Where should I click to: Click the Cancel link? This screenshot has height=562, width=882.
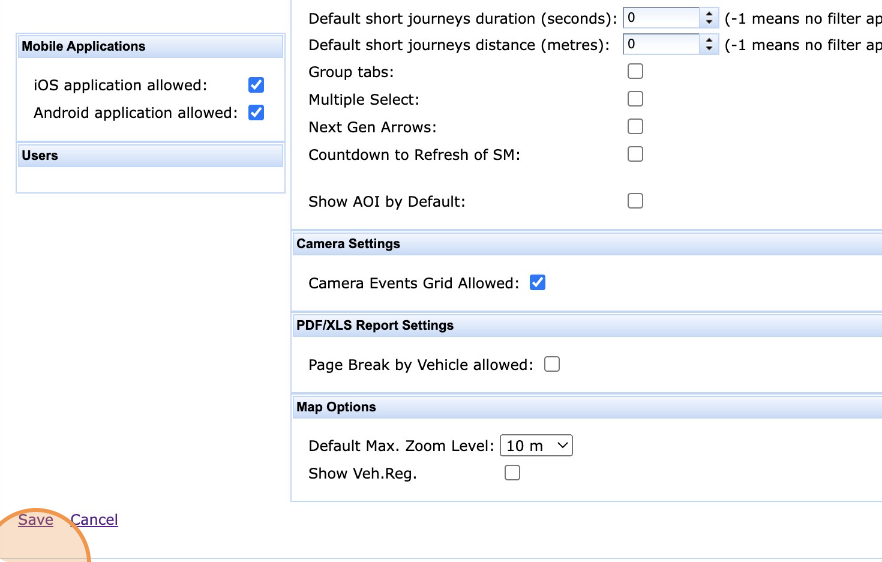pos(94,520)
